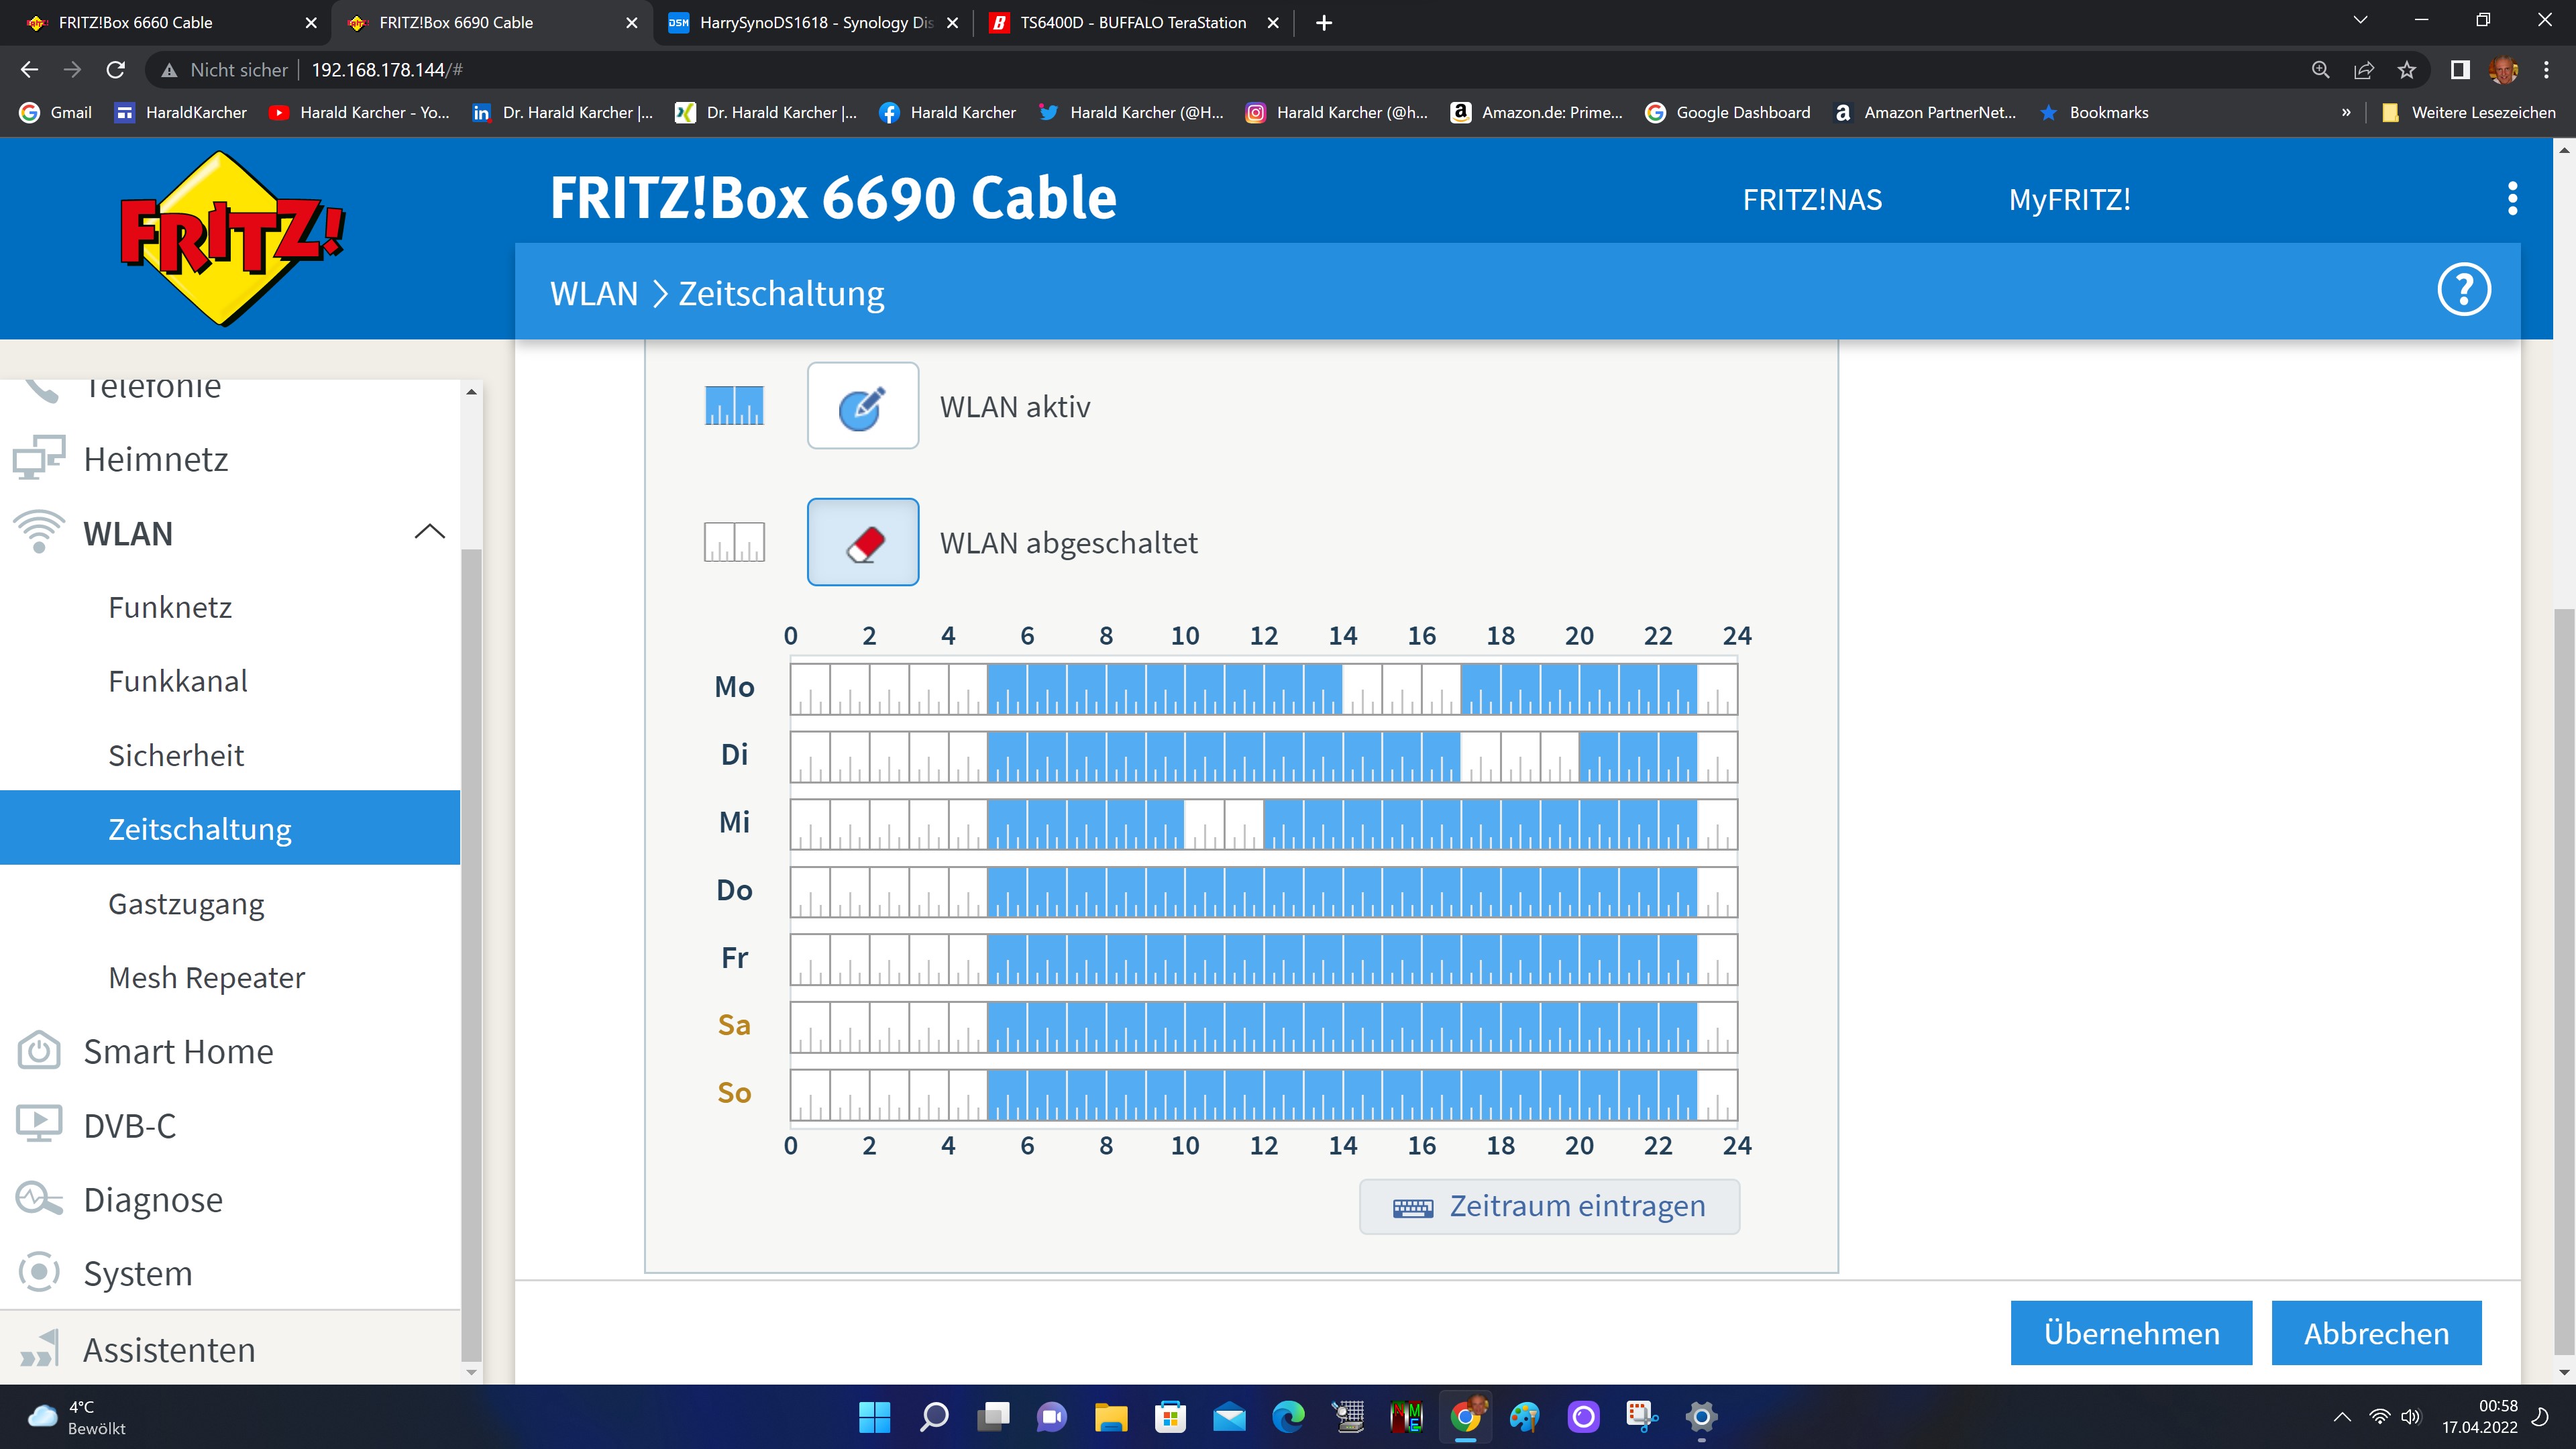
Task: Select the WLAN abgeschaltet eraser tool
Action: point(862,542)
